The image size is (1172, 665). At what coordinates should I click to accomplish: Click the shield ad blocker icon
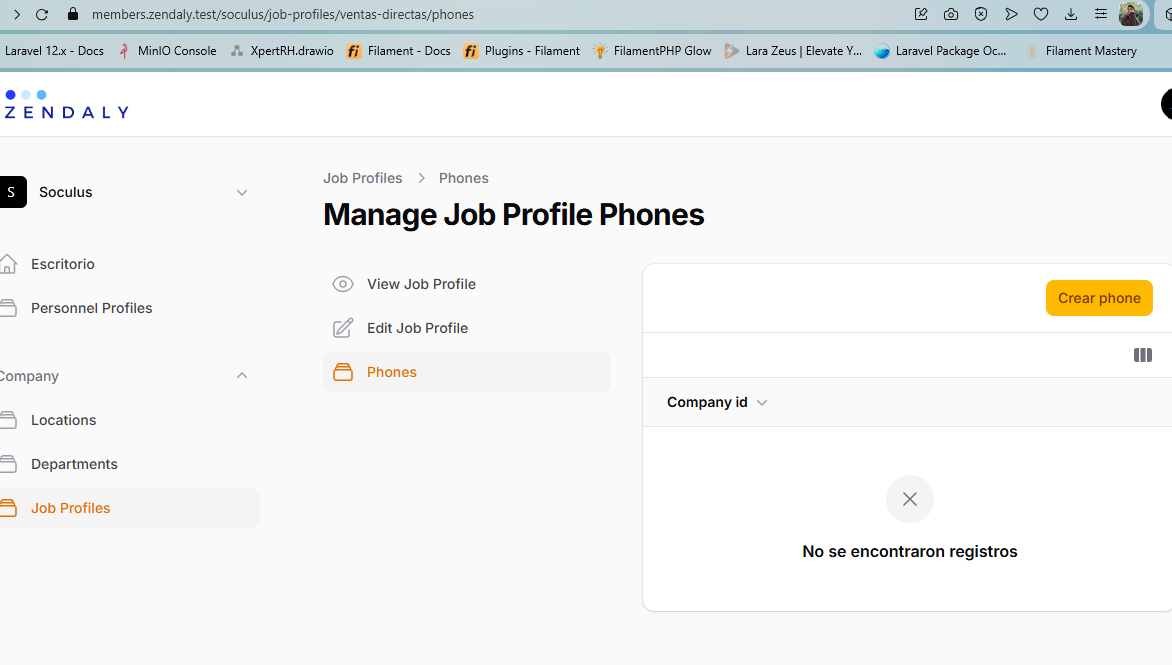coord(981,15)
